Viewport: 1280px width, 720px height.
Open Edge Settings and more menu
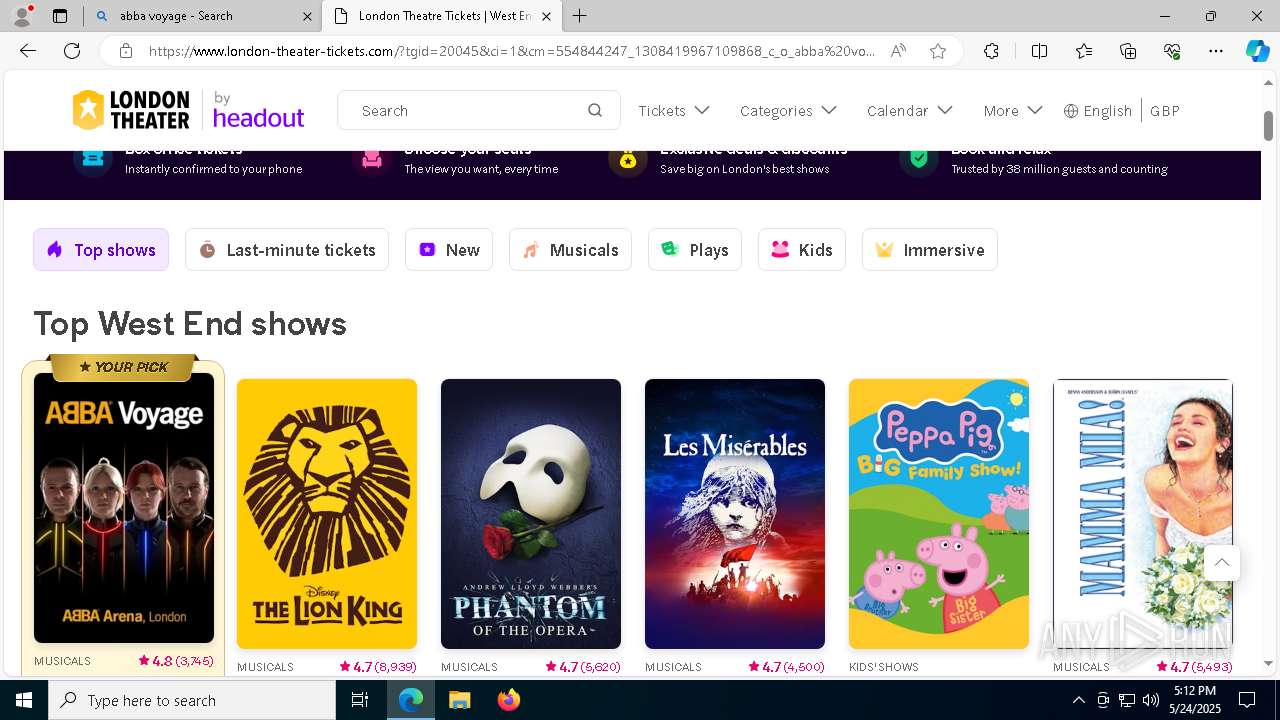pos(1216,51)
